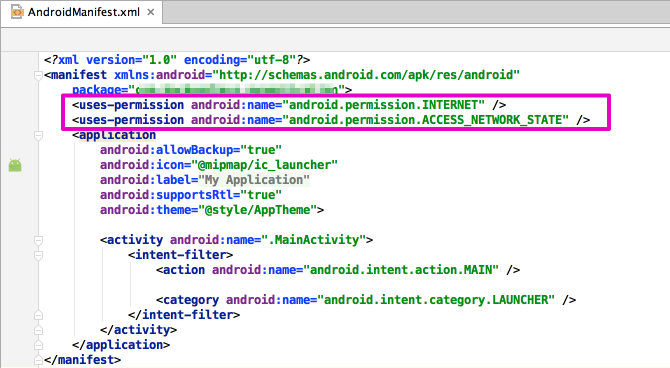Click the closing application fold marker
The height and width of the screenshot is (368, 670).
(x=38, y=345)
